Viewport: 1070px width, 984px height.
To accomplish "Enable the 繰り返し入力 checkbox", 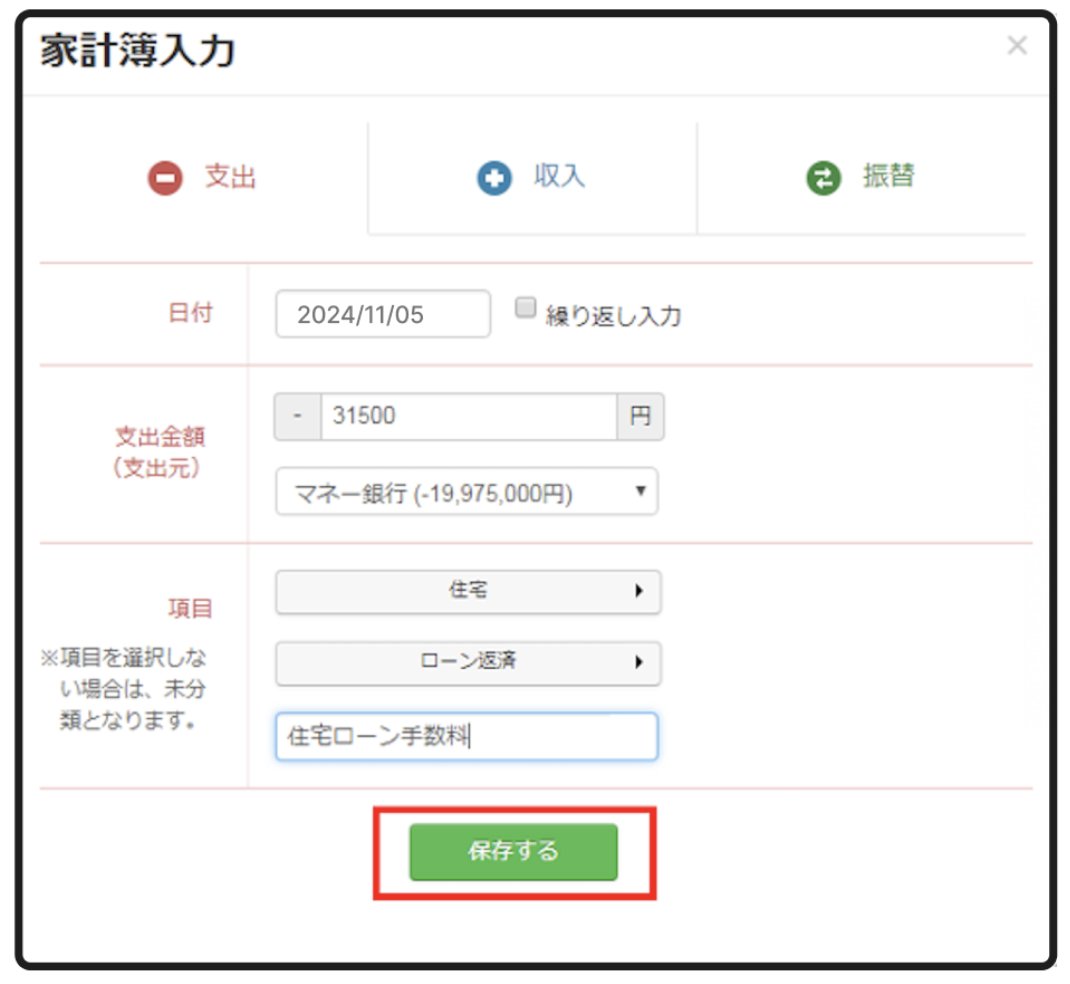I will point(525,308).
